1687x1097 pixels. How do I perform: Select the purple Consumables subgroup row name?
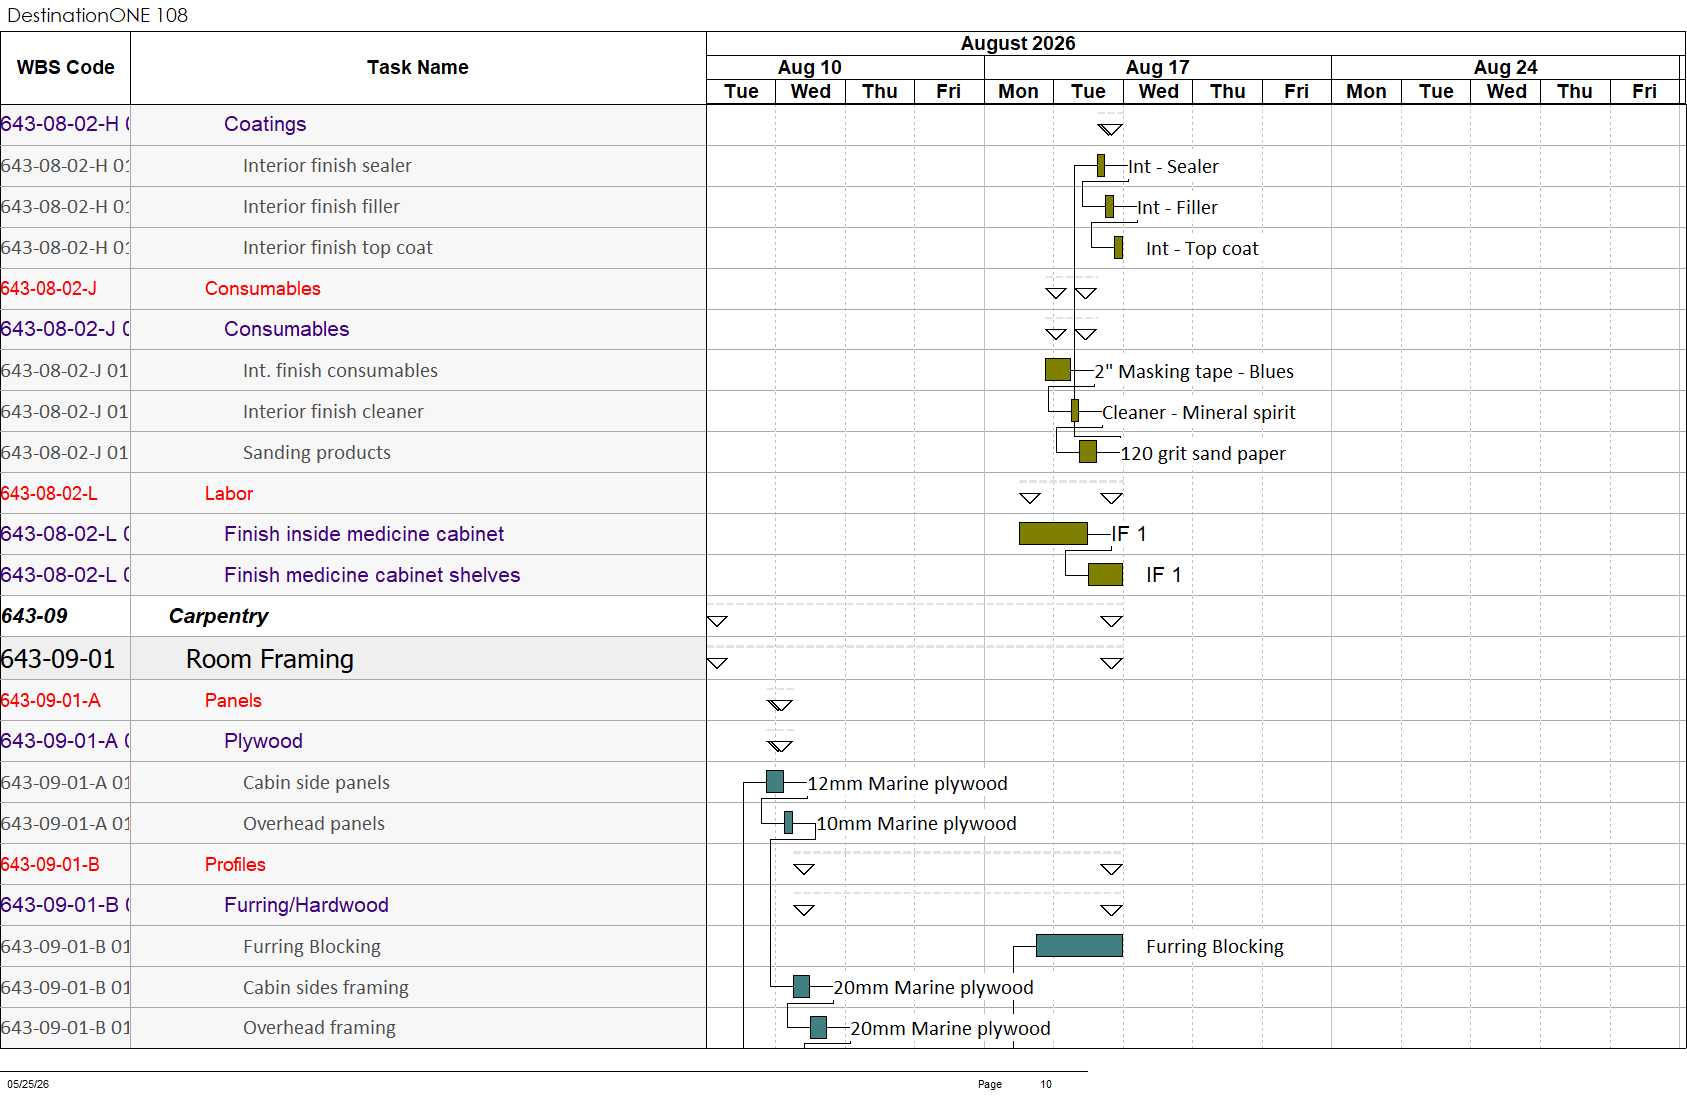click(287, 330)
